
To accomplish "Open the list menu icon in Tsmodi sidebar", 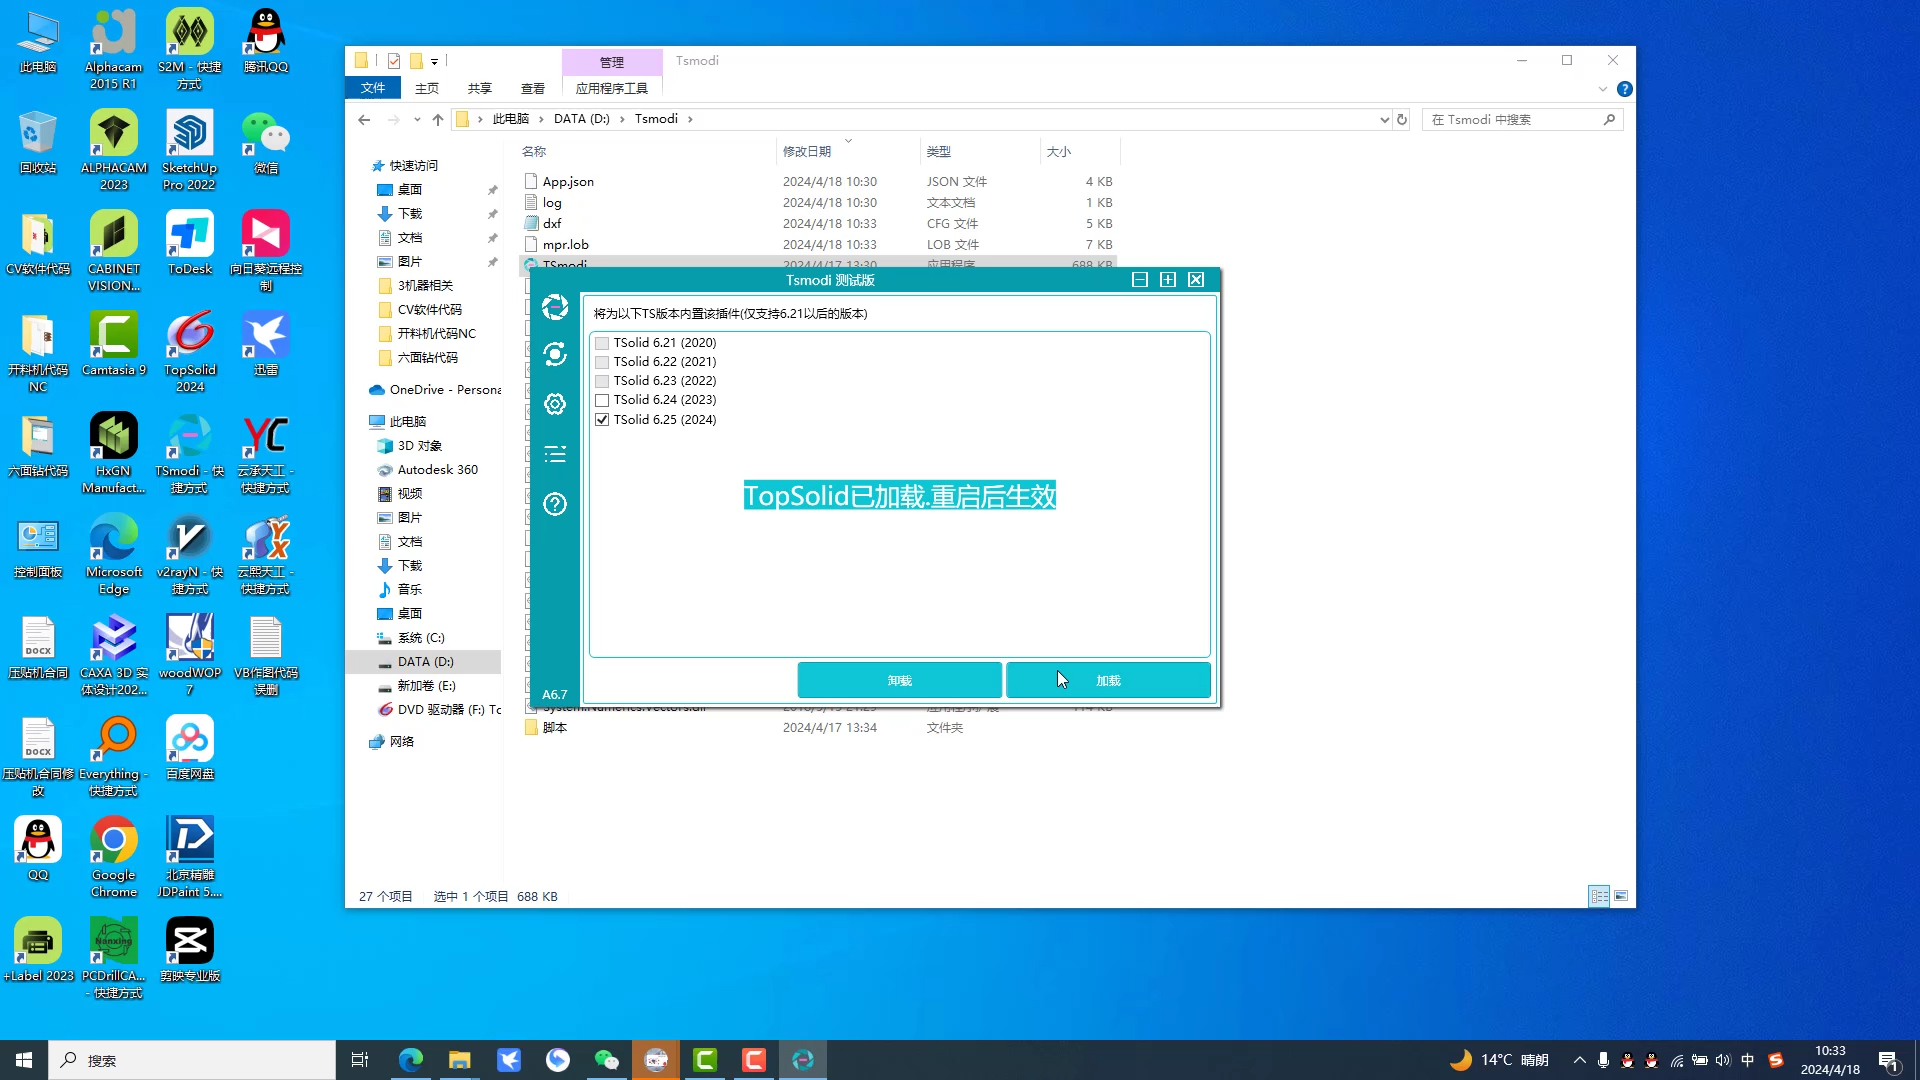I will click(x=555, y=454).
